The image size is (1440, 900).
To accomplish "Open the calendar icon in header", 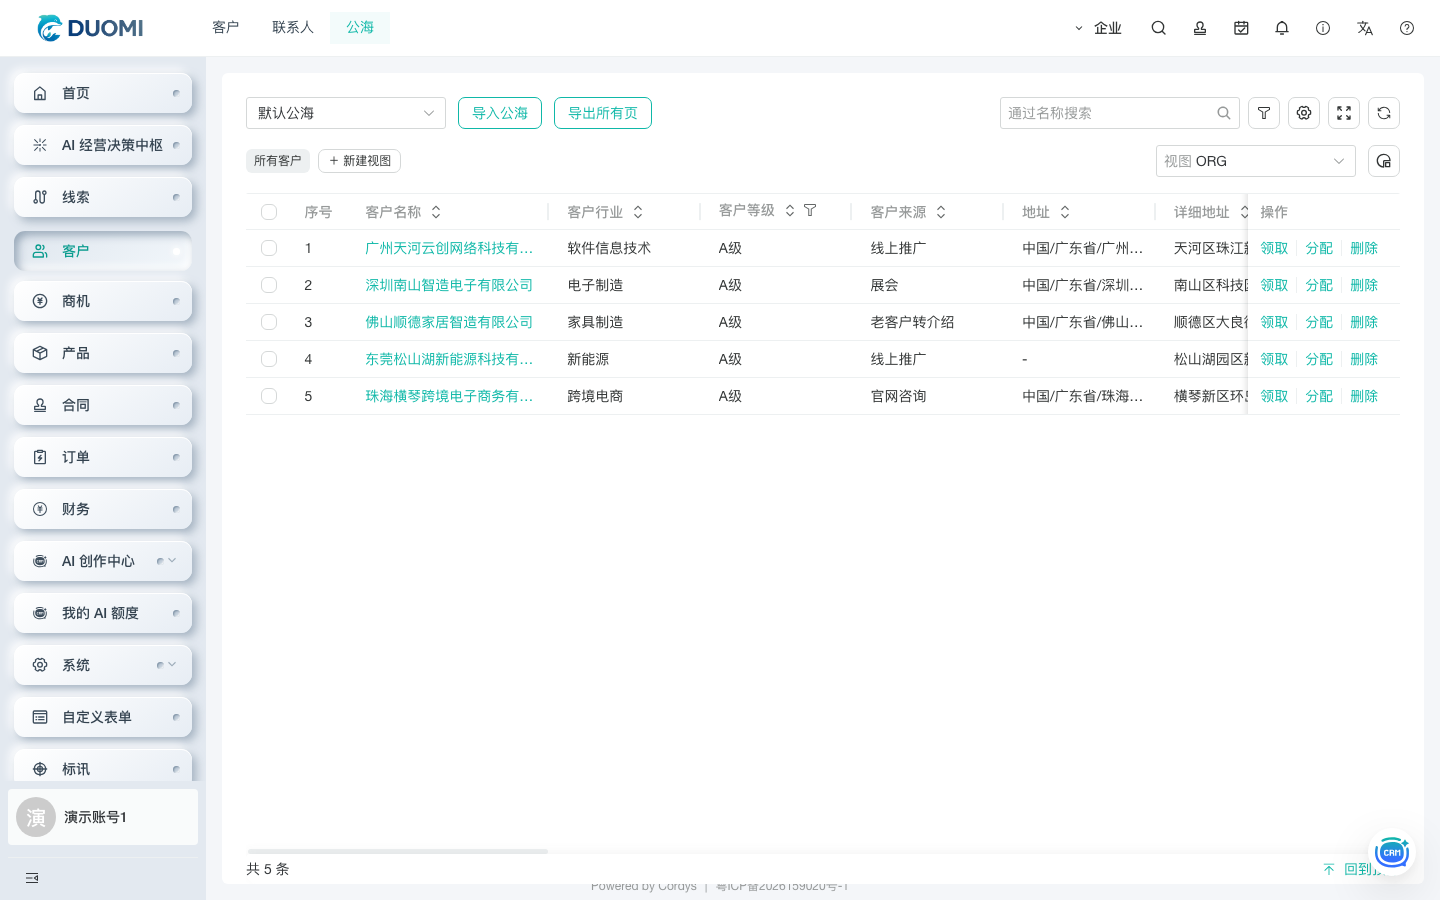I will click(x=1241, y=28).
